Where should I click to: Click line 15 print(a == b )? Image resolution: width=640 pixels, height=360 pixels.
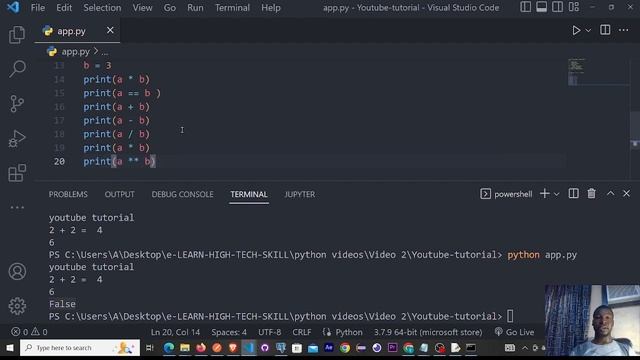point(122,93)
